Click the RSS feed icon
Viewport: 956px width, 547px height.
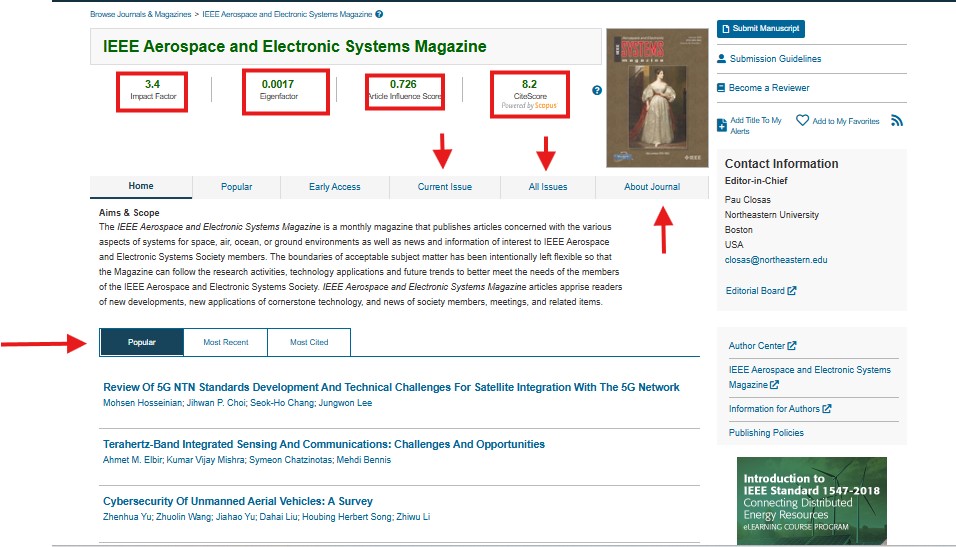click(x=897, y=121)
